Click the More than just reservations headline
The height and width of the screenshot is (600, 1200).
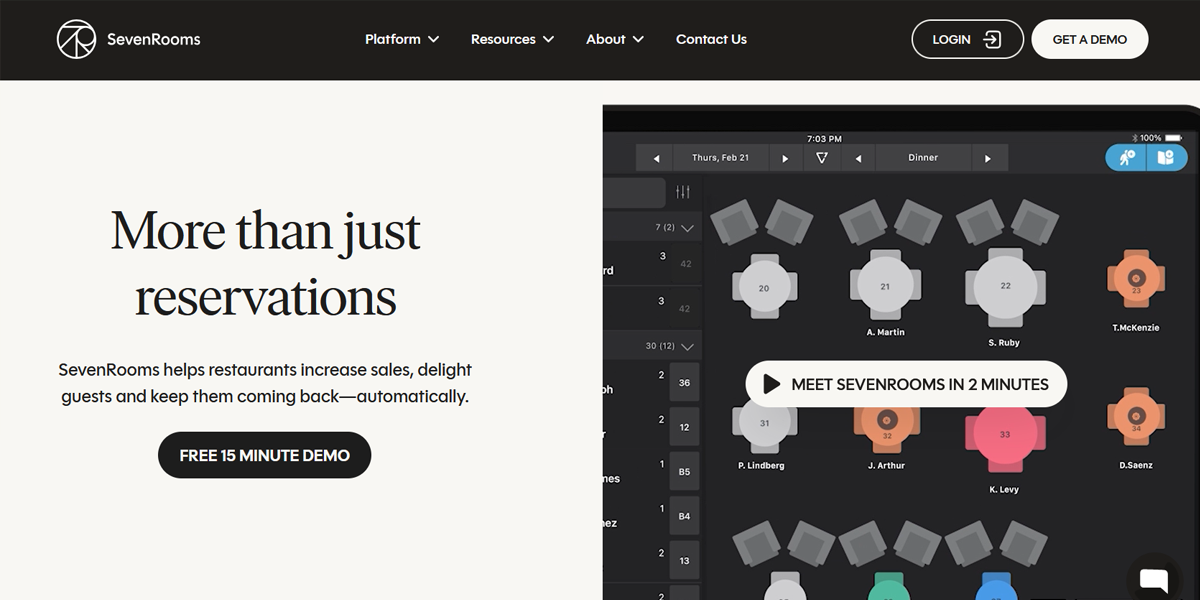265,264
